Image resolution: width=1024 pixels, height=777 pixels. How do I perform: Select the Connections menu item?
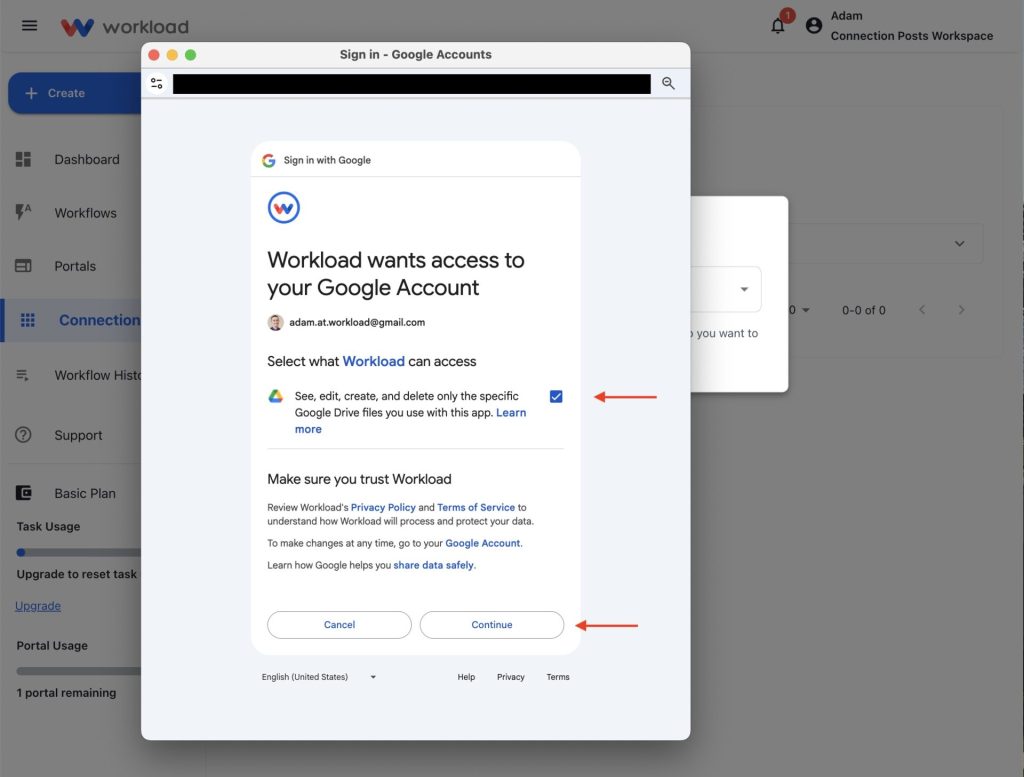pos(72,320)
